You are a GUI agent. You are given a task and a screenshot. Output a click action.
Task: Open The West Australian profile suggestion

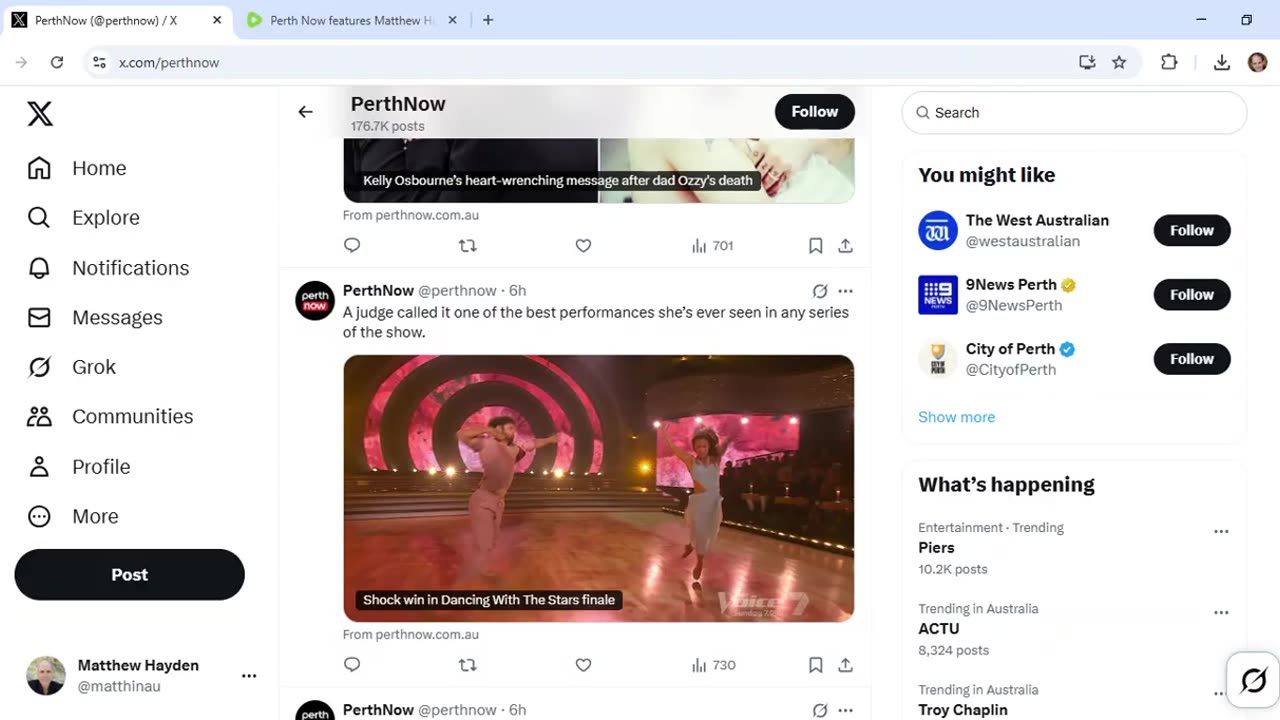point(1037,220)
